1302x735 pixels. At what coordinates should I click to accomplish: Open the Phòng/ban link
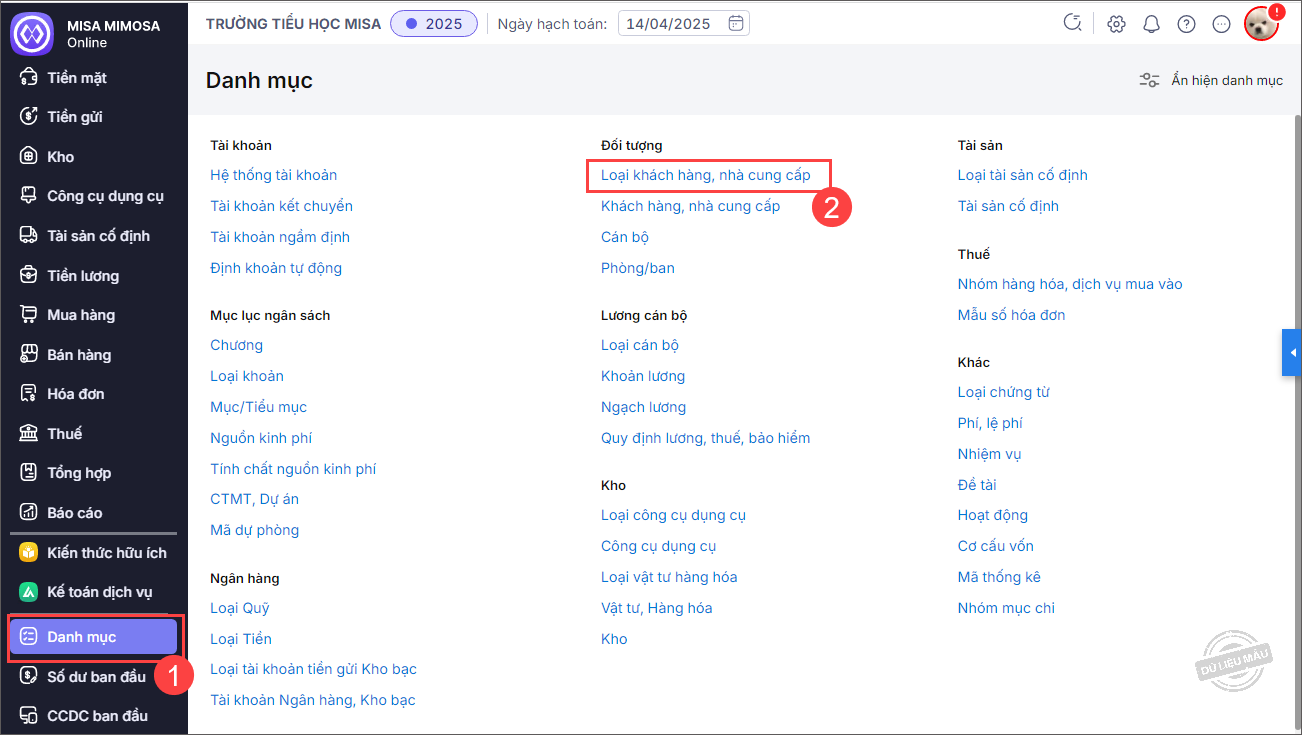pos(638,268)
